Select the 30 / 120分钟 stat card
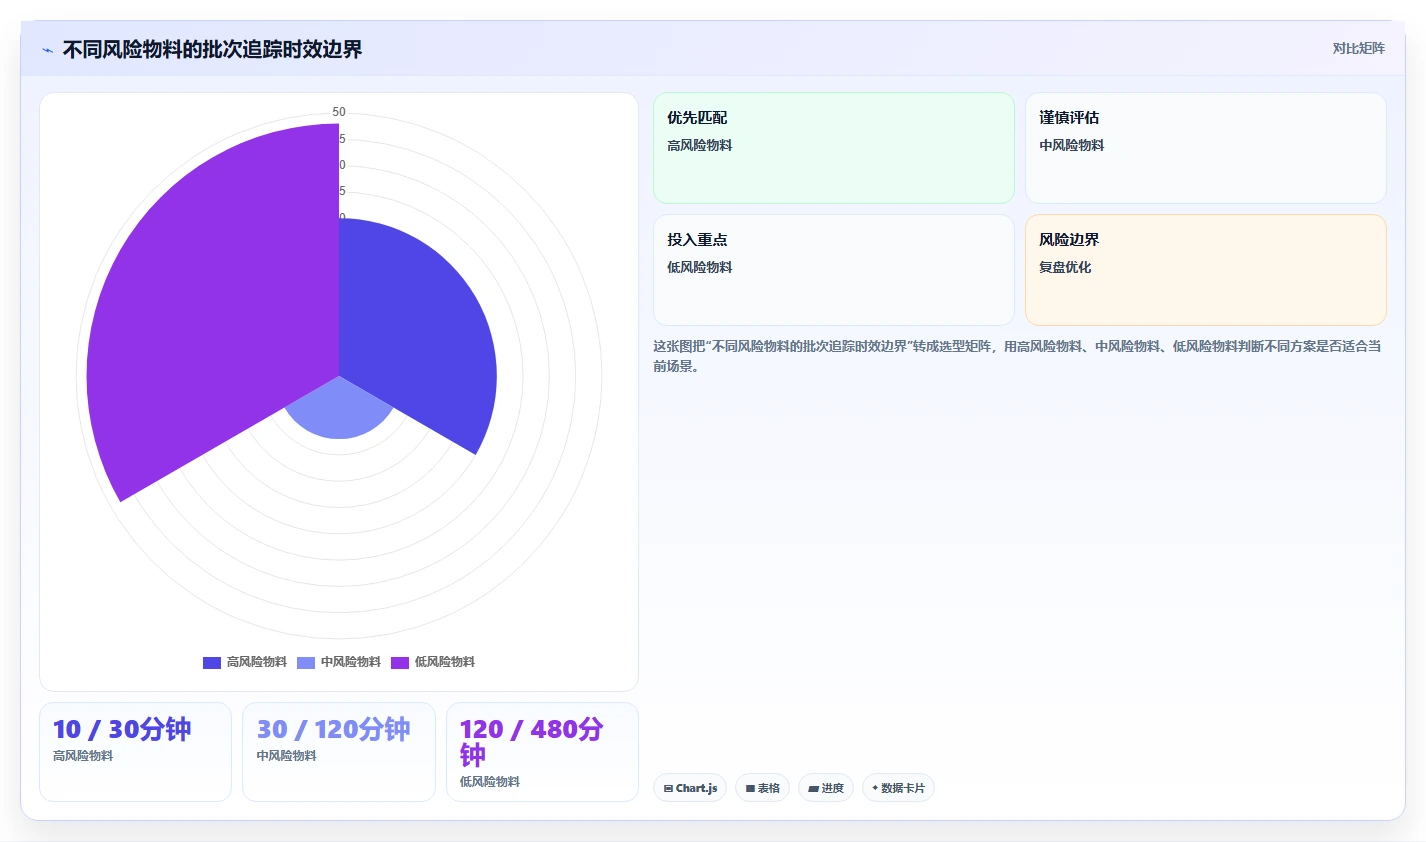The height and width of the screenshot is (842, 1426). click(339, 752)
